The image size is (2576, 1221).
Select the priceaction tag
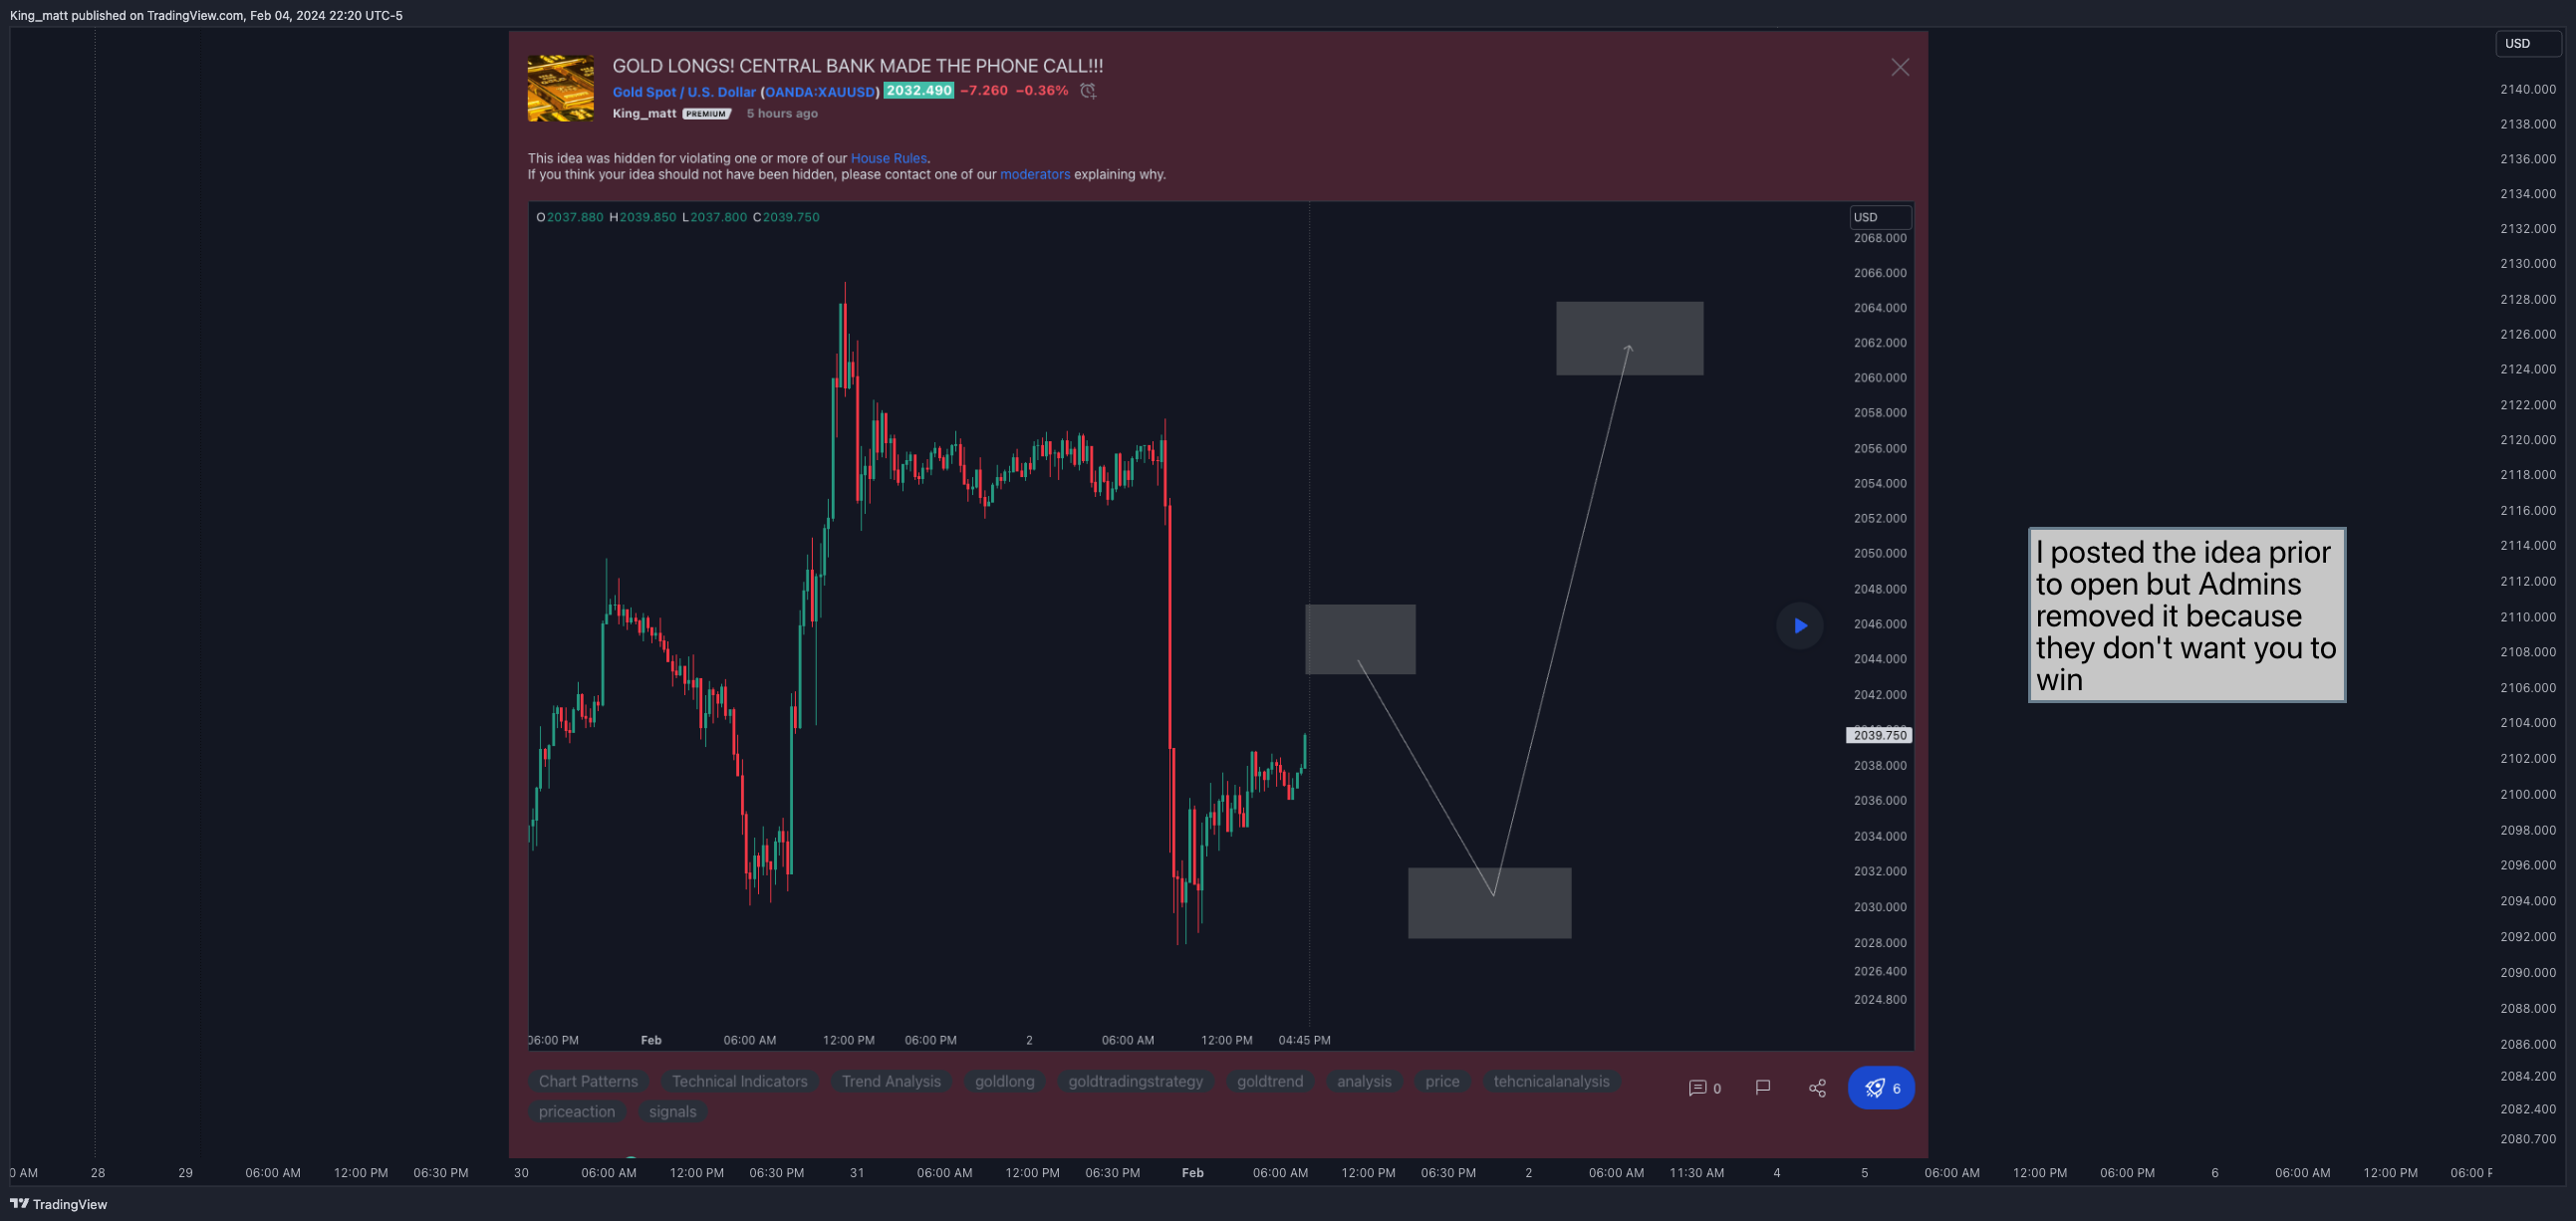tap(577, 1111)
